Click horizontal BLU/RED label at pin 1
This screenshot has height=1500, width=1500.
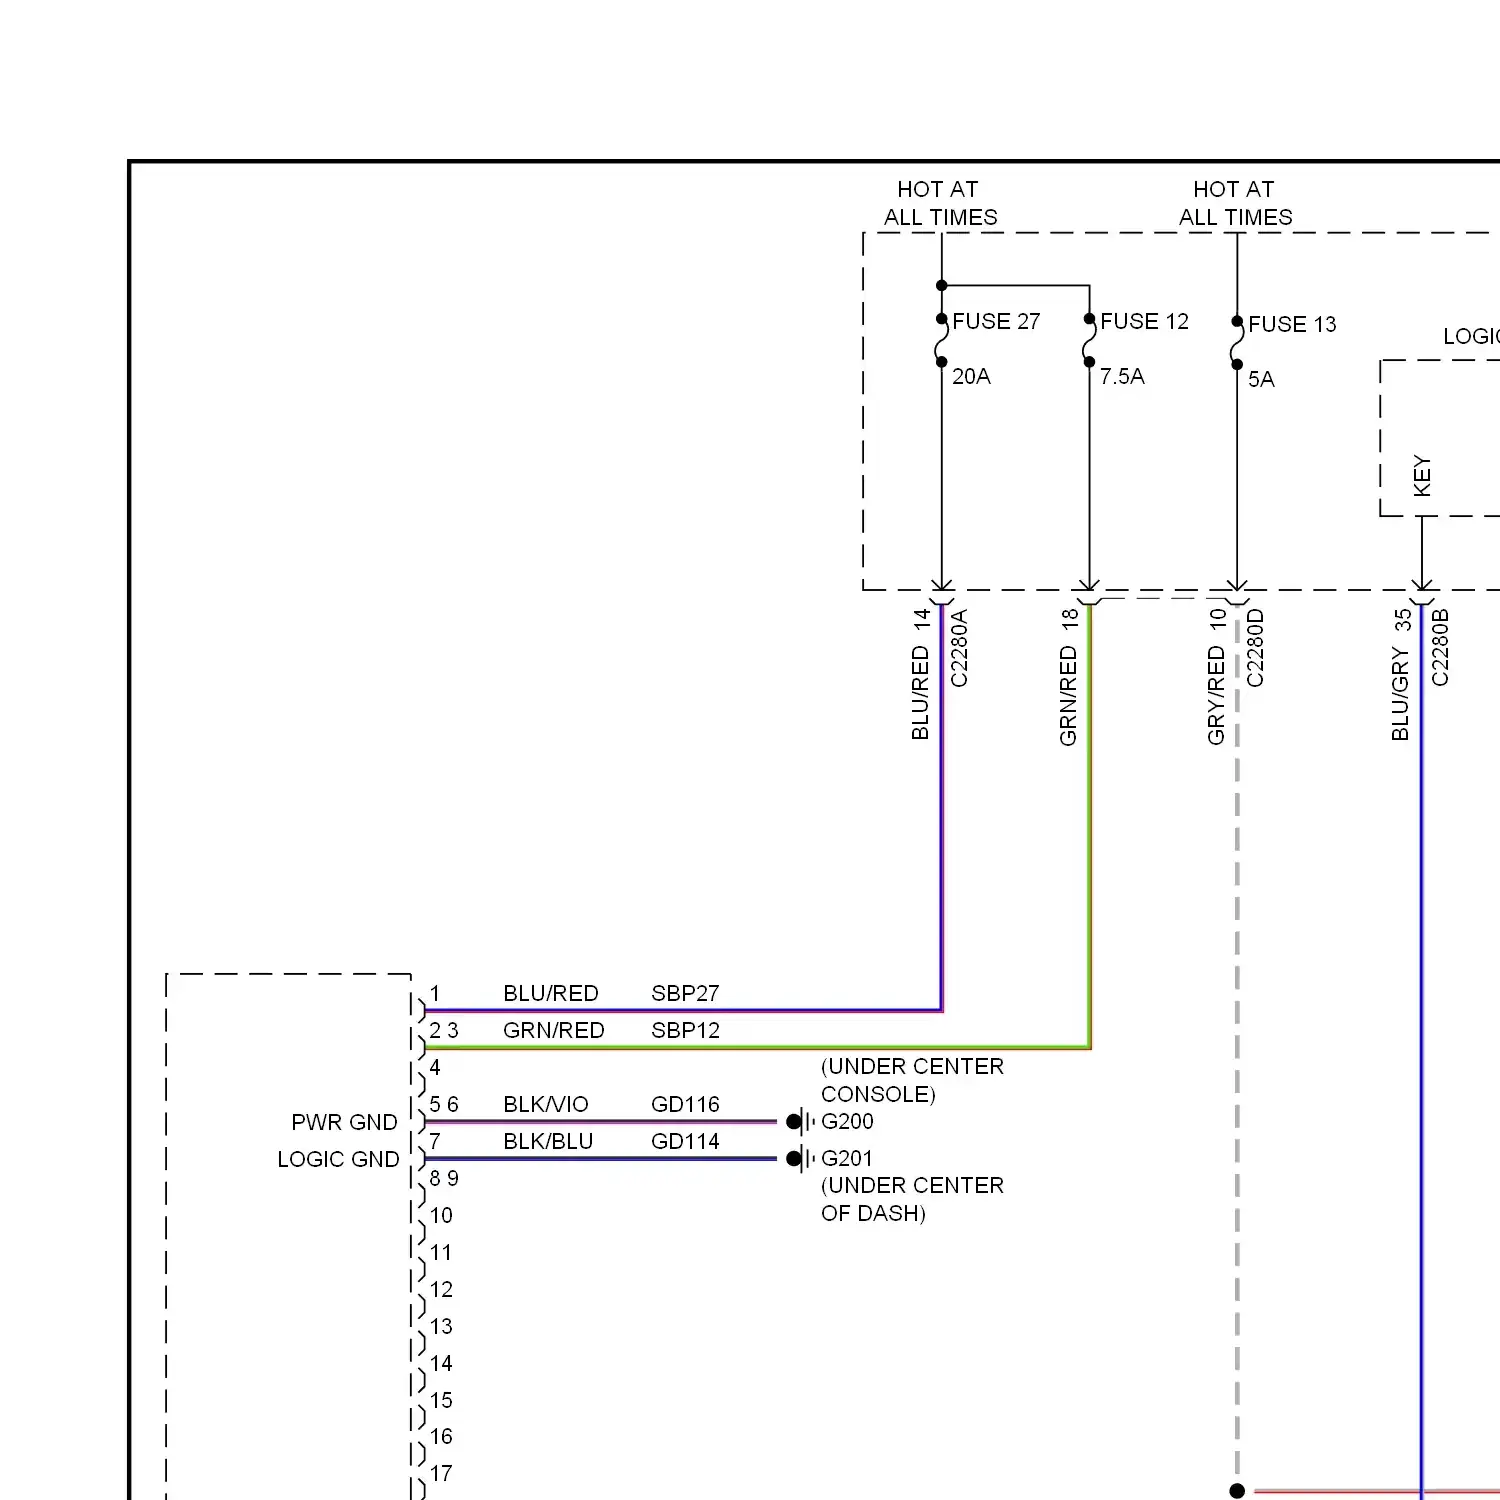(x=551, y=993)
